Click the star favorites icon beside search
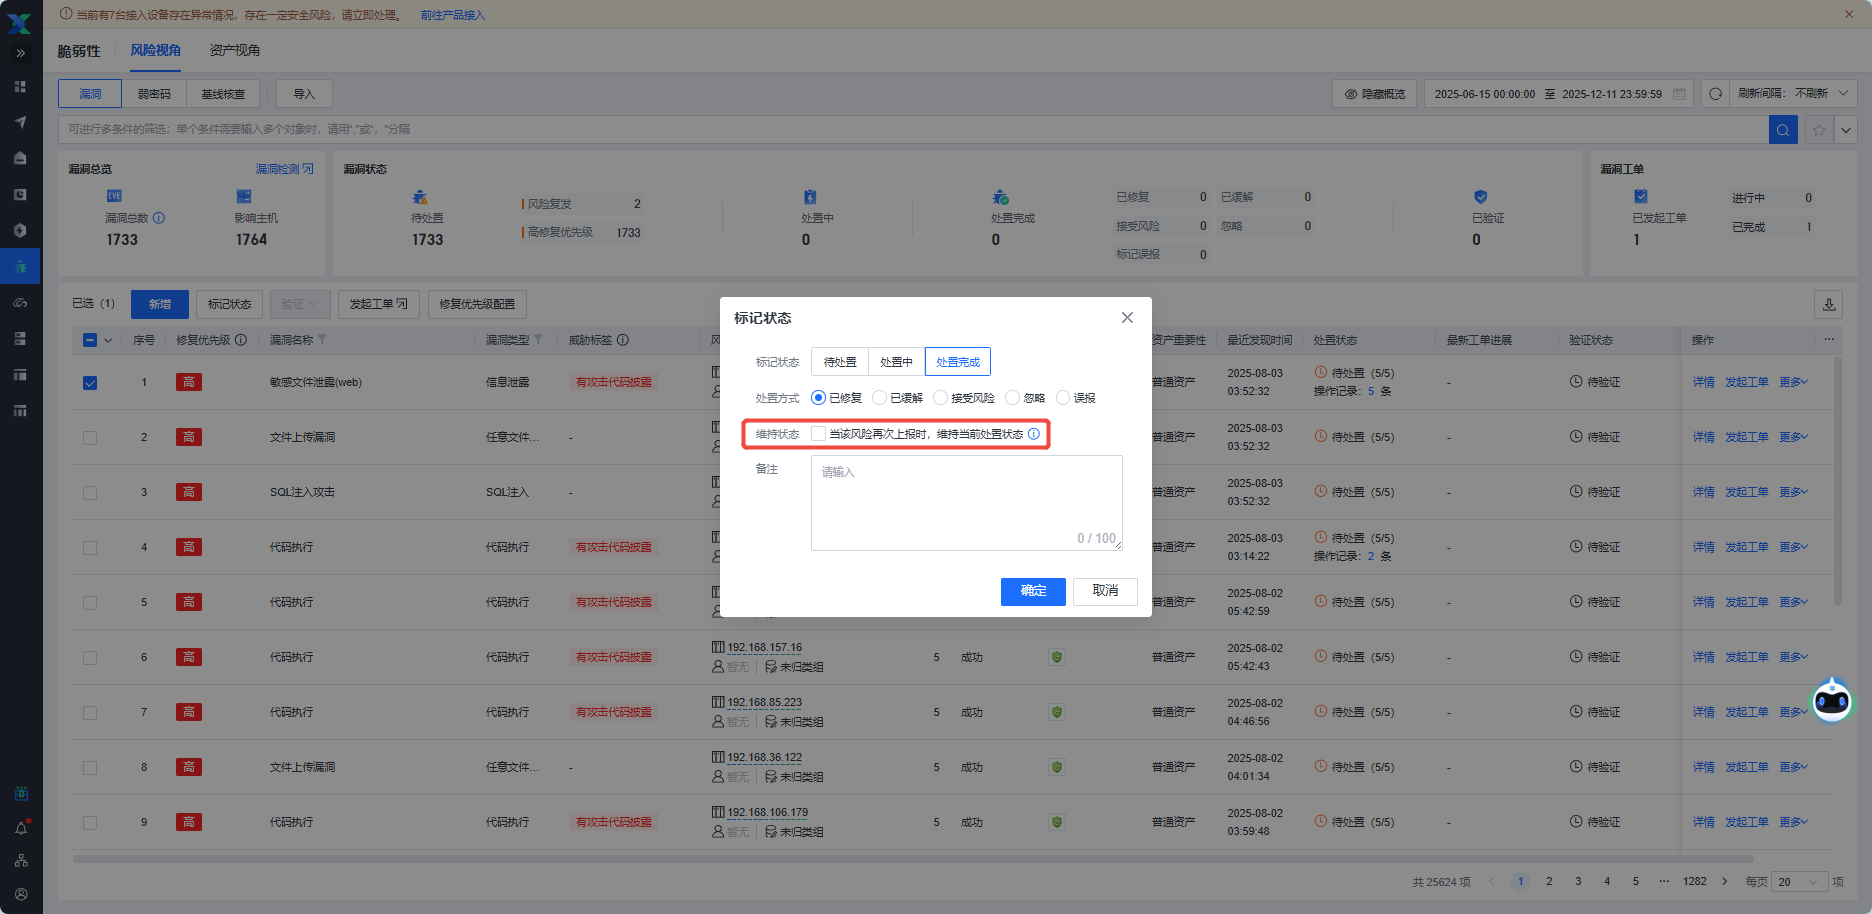 (x=1819, y=129)
